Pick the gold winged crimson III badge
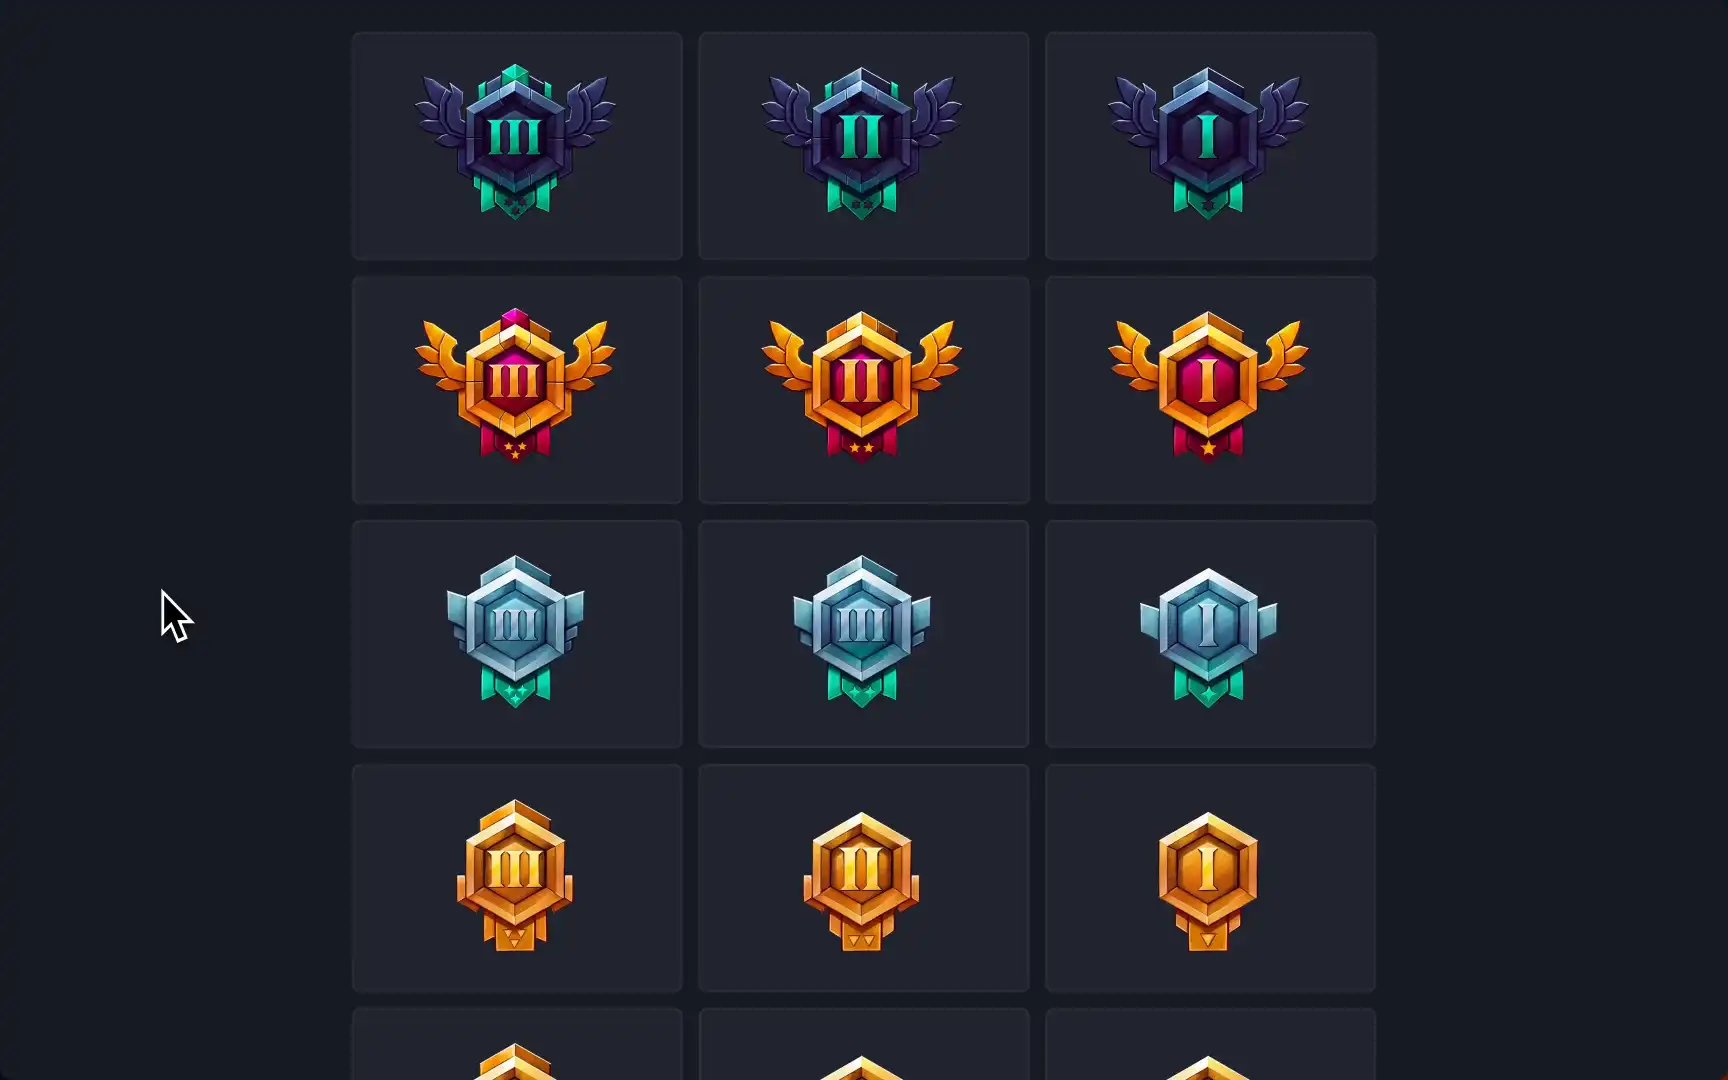The height and width of the screenshot is (1080, 1728). point(515,385)
